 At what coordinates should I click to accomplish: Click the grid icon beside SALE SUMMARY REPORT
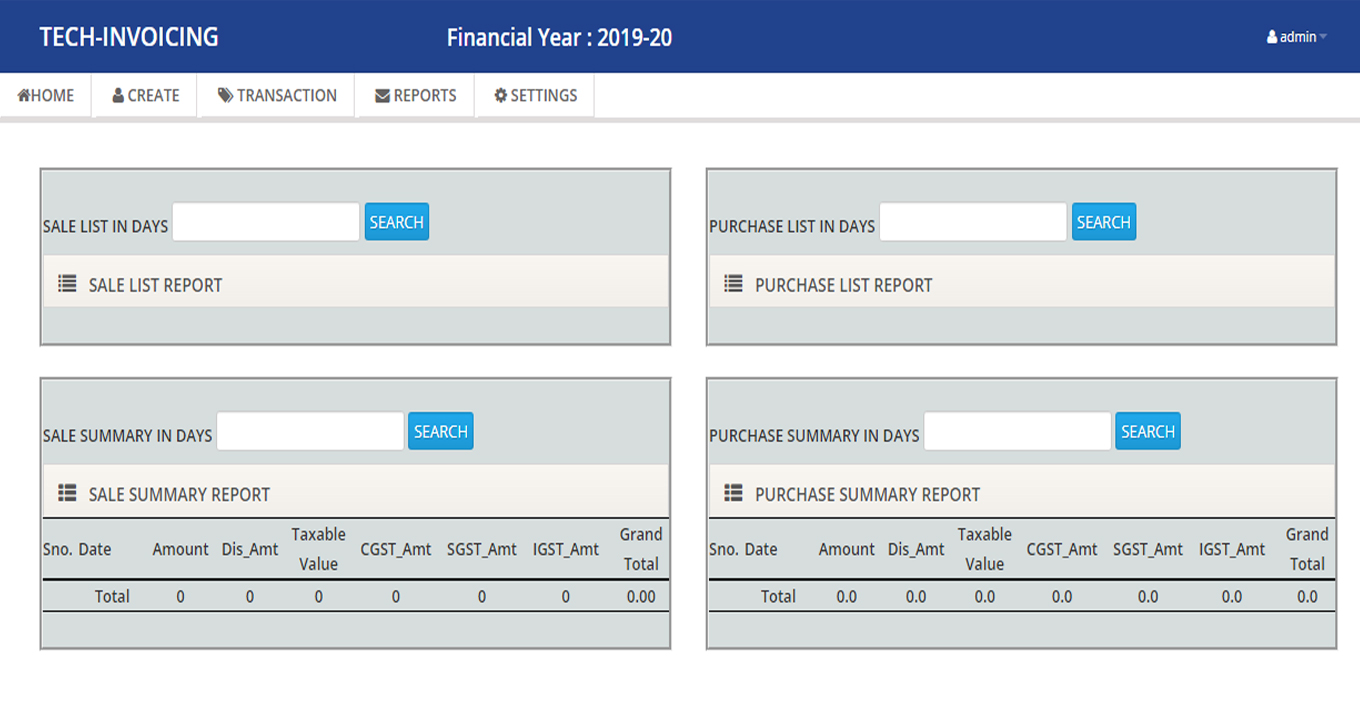pyautogui.click(x=67, y=493)
